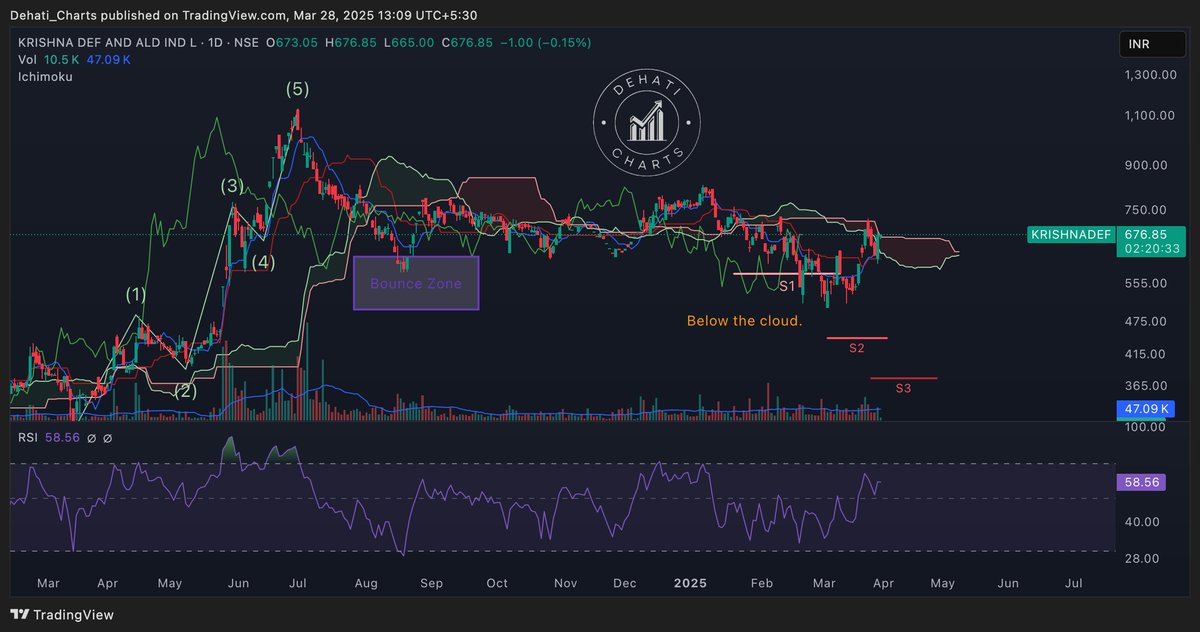Select the wave label (5)

click(297, 89)
